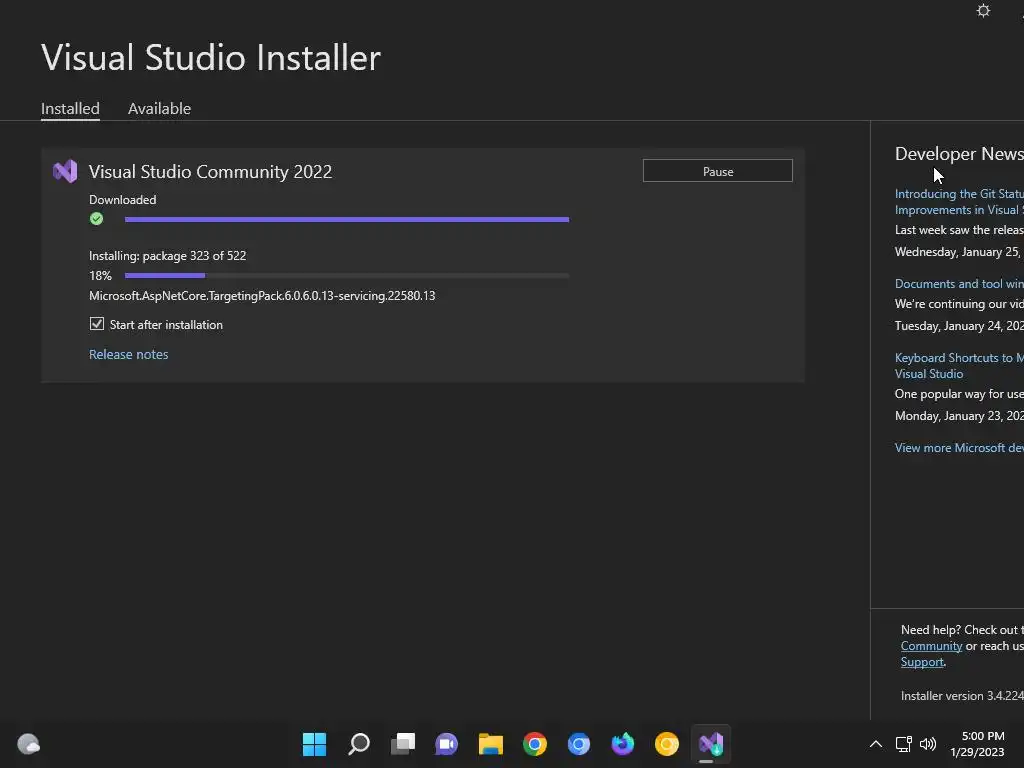This screenshot has height=768, width=1024.
Task: Launch Google Chrome from taskbar
Action: point(535,744)
